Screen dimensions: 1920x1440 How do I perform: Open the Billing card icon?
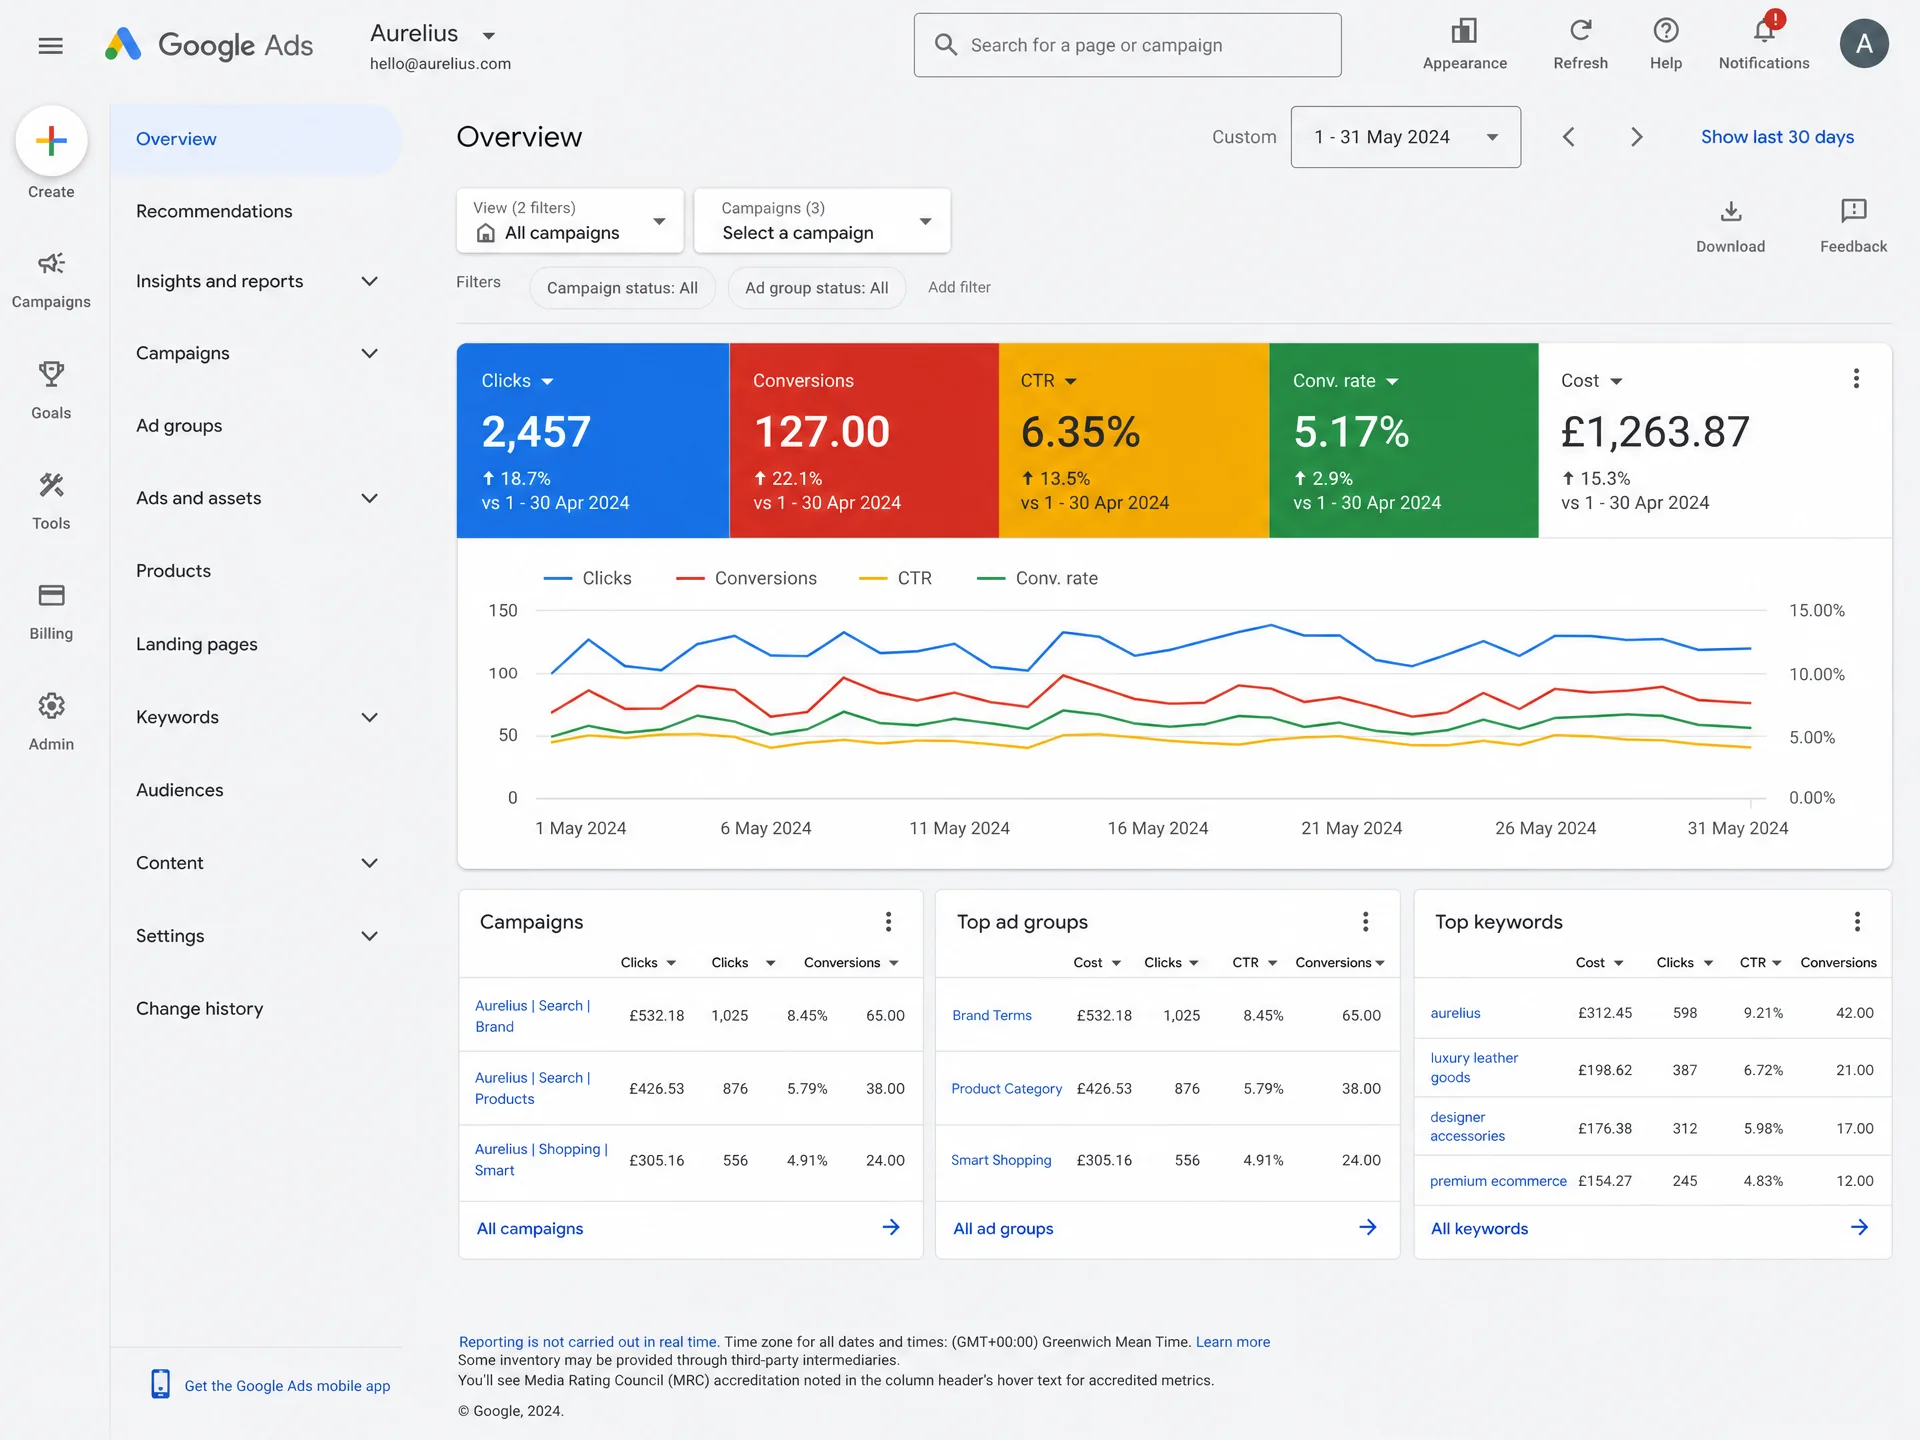pyautogui.click(x=51, y=595)
